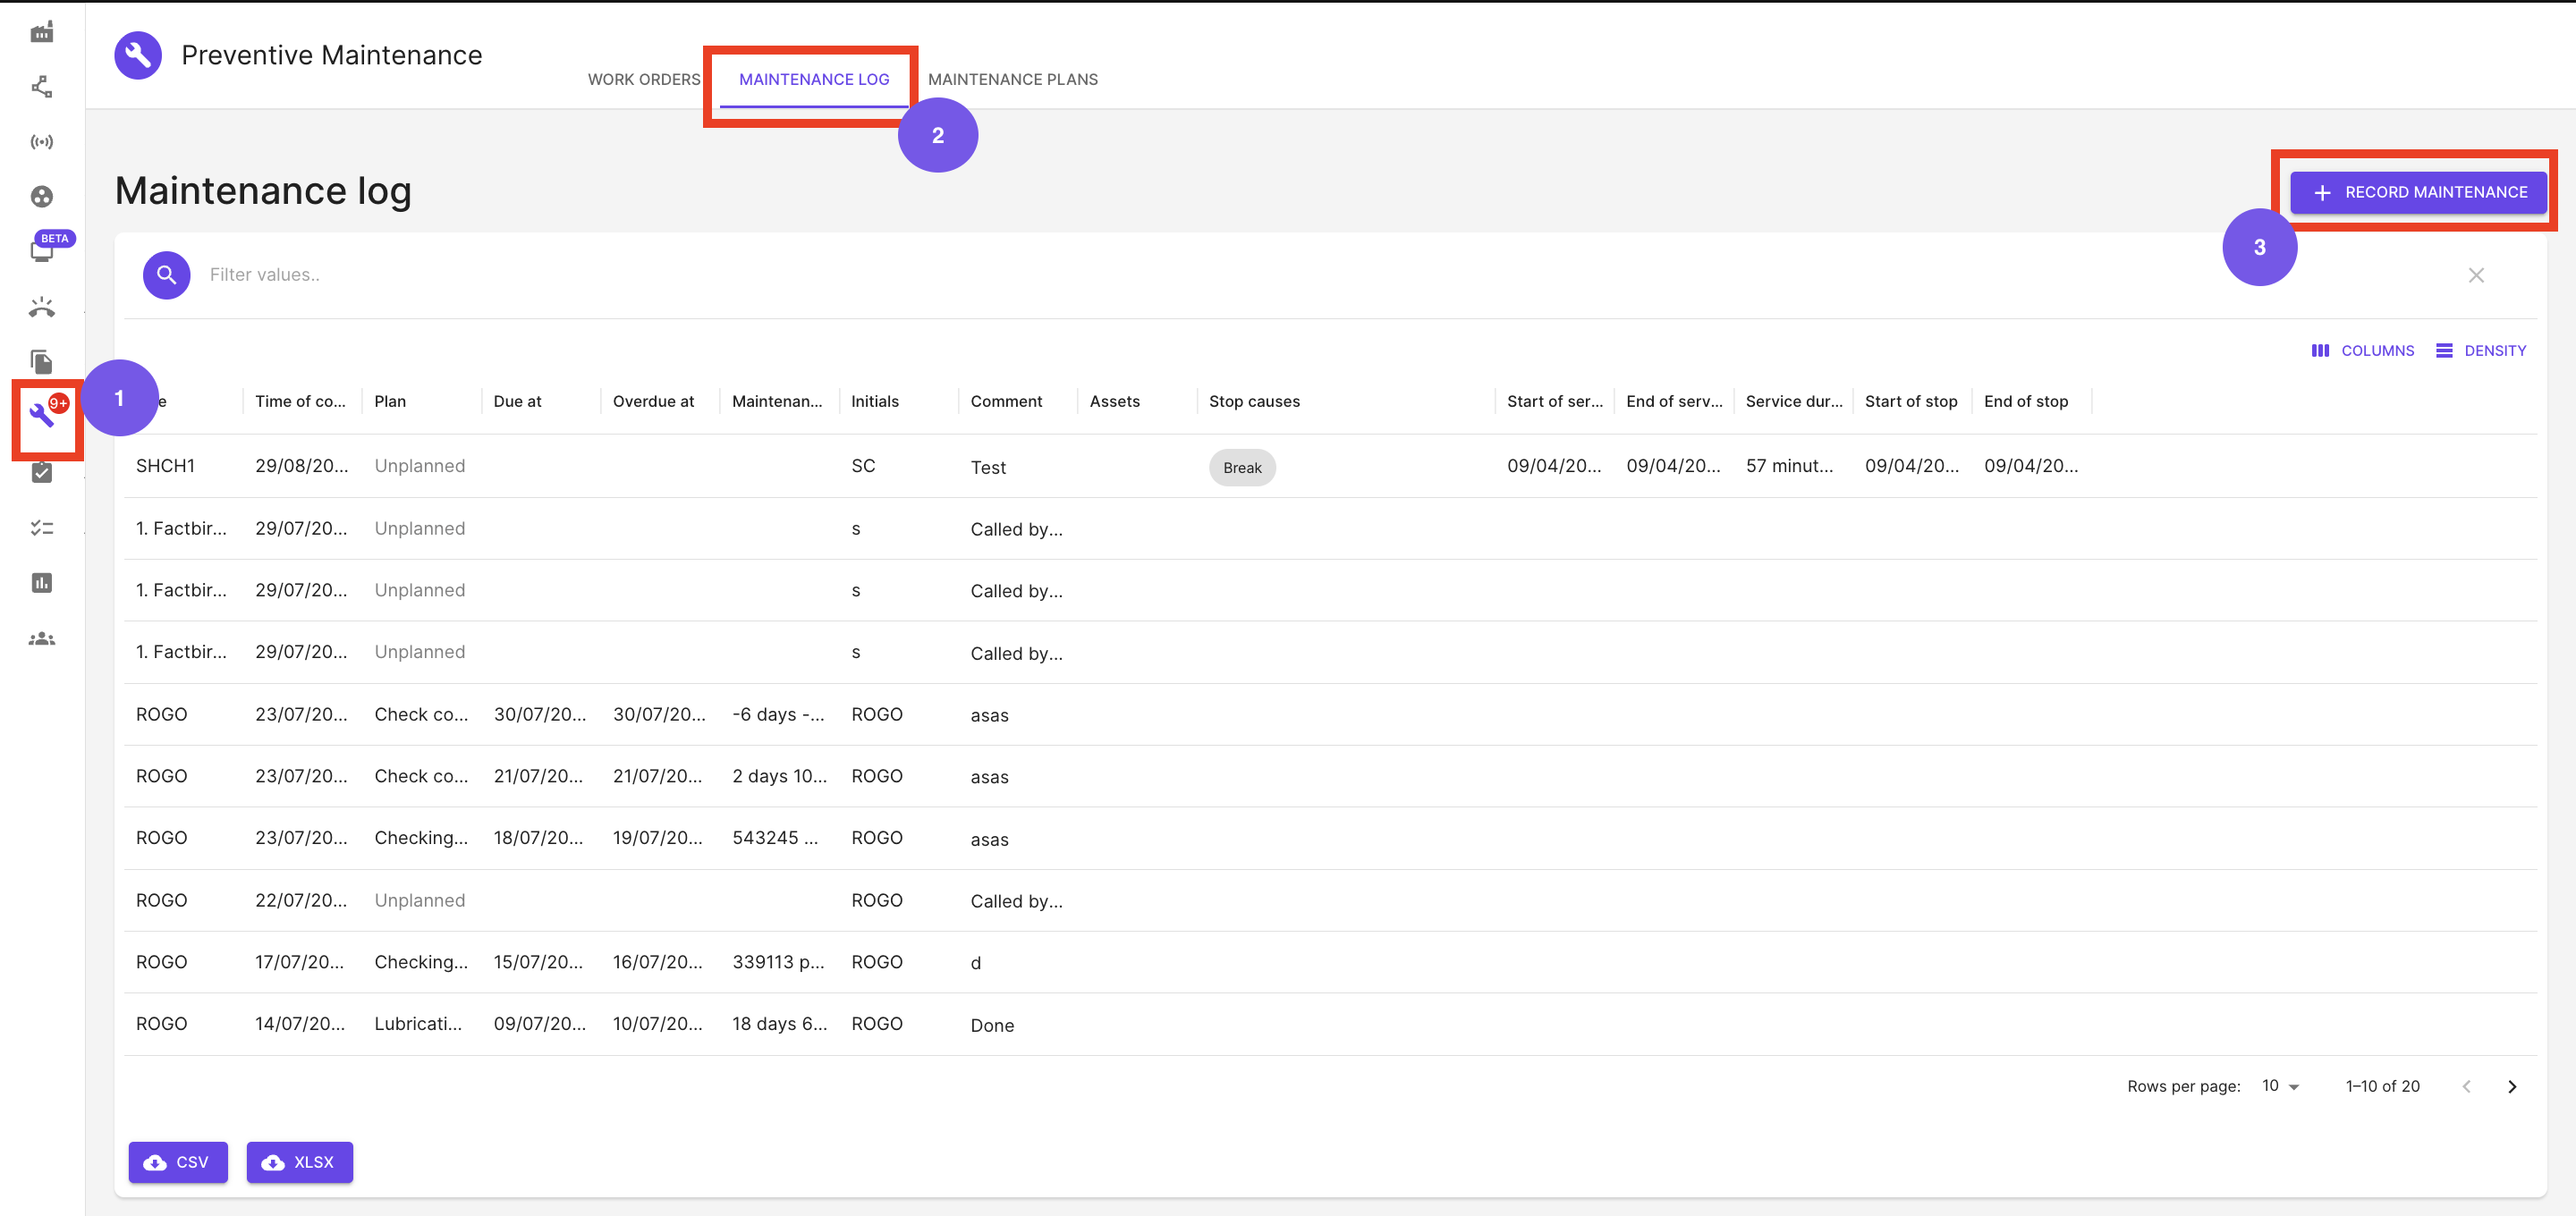Open the users group sidebar icon

pyautogui.click(x=42, y=638)
